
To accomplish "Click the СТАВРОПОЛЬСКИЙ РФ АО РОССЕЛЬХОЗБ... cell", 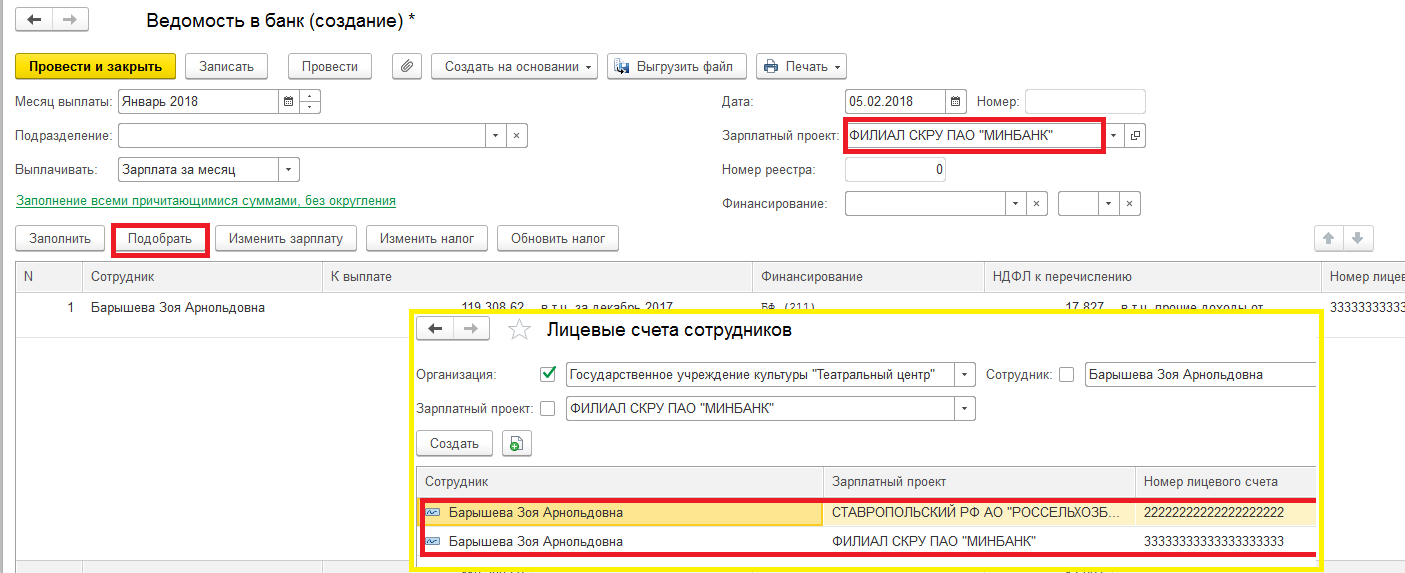I will click(x=979, y=512).
